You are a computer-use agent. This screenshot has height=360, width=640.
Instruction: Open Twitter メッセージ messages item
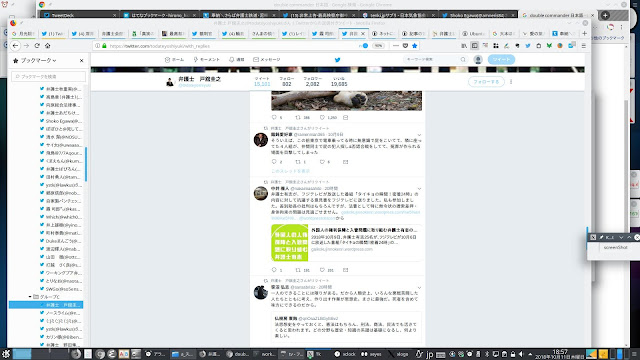(x=267, y=60)
